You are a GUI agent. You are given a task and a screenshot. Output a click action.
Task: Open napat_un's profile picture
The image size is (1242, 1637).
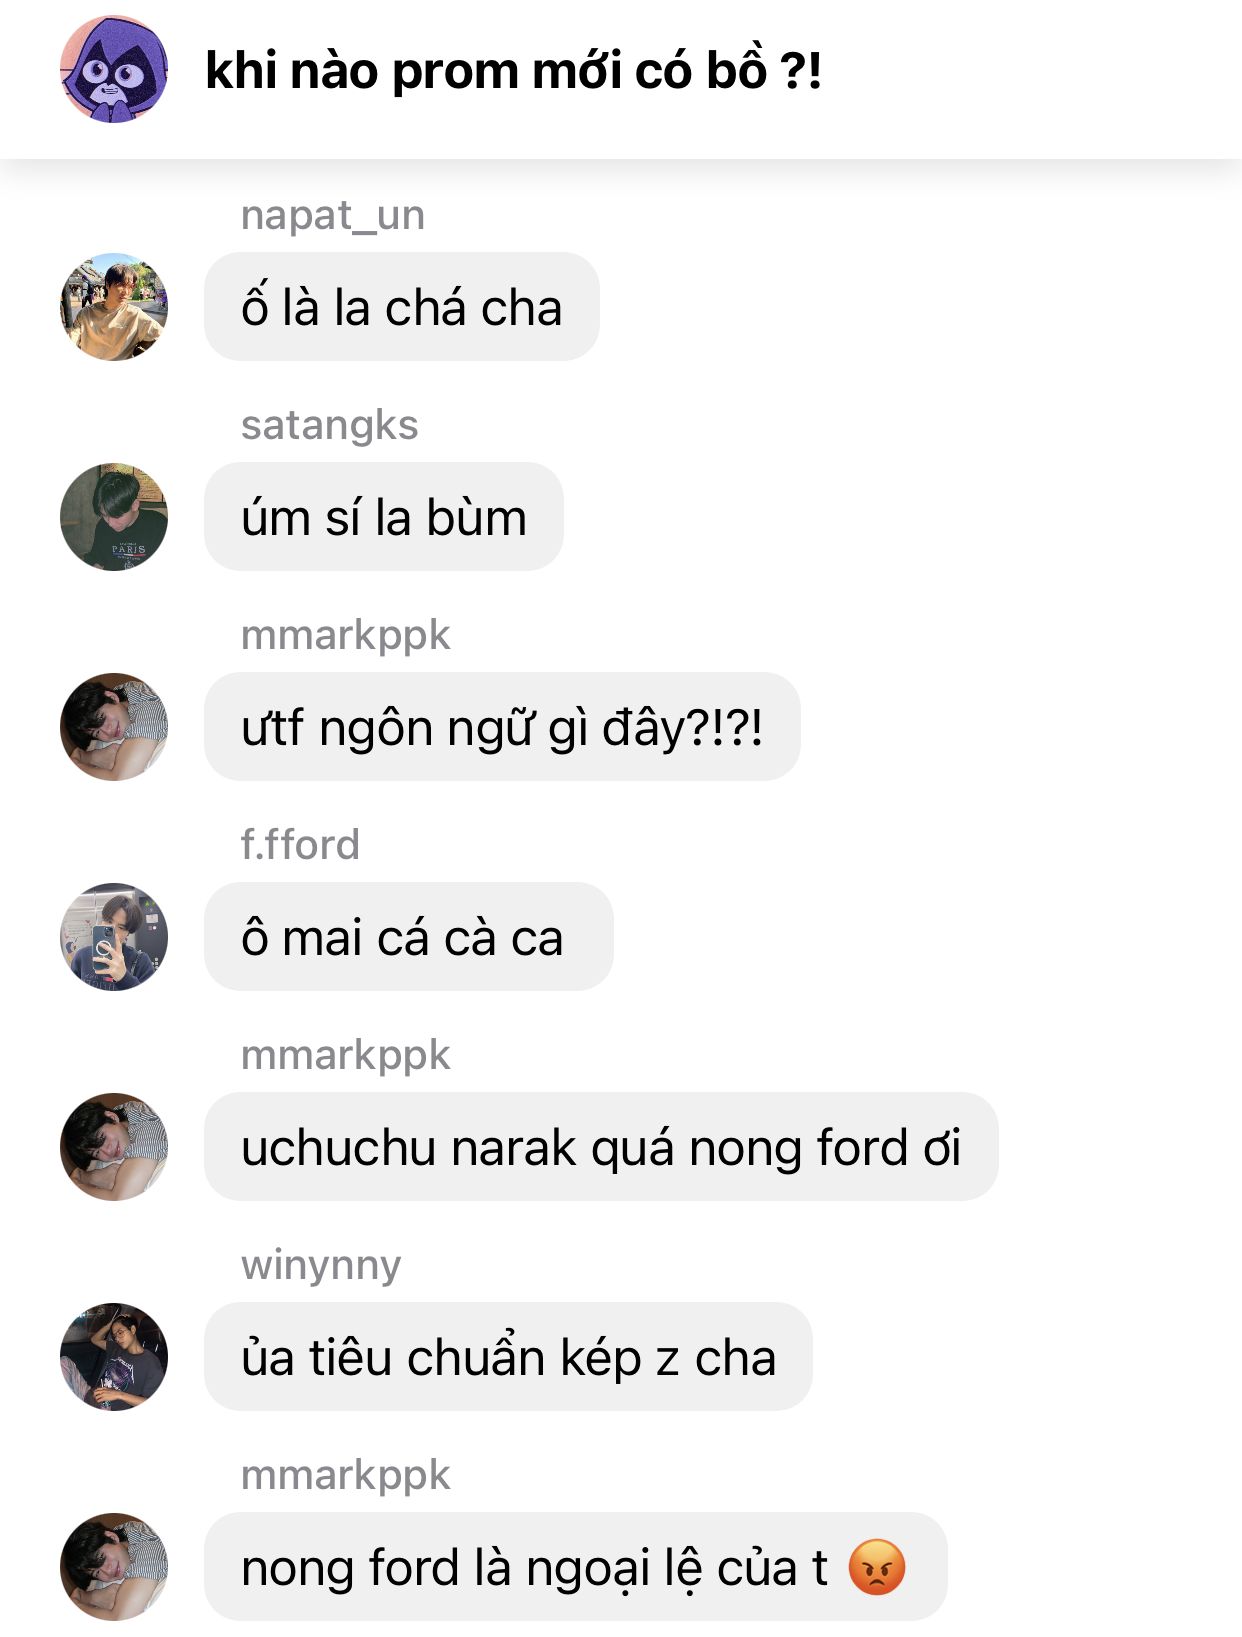[x=114, y=306]
